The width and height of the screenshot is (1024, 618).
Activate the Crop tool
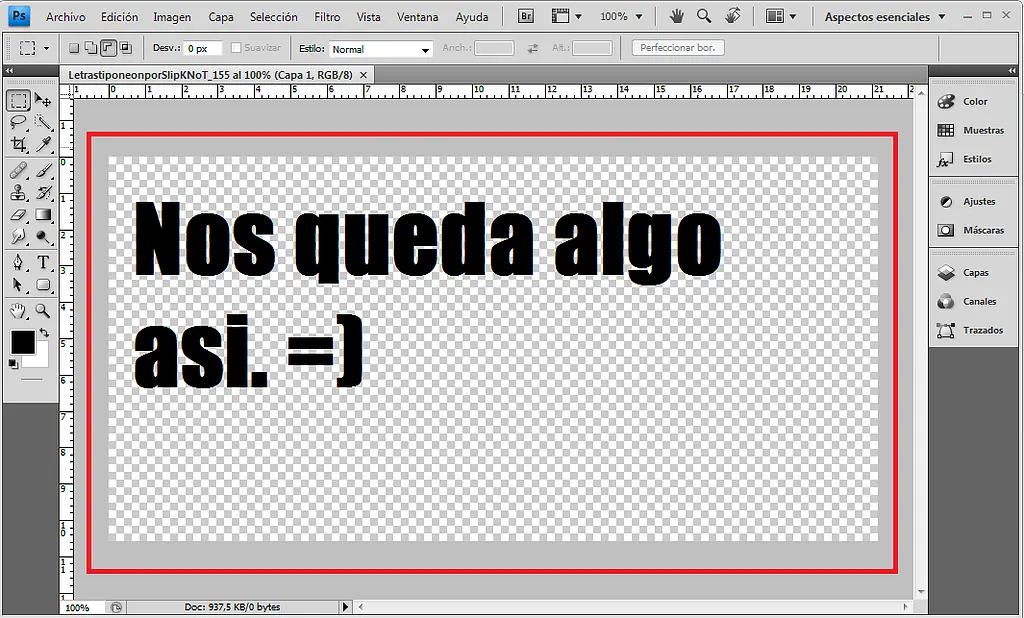(18, 142)
